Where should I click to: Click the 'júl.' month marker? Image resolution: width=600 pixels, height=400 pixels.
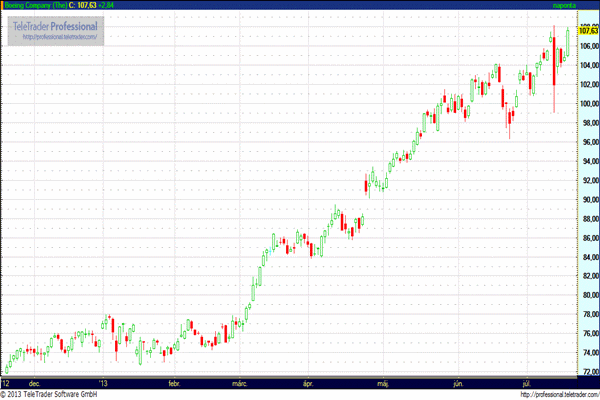526,383
